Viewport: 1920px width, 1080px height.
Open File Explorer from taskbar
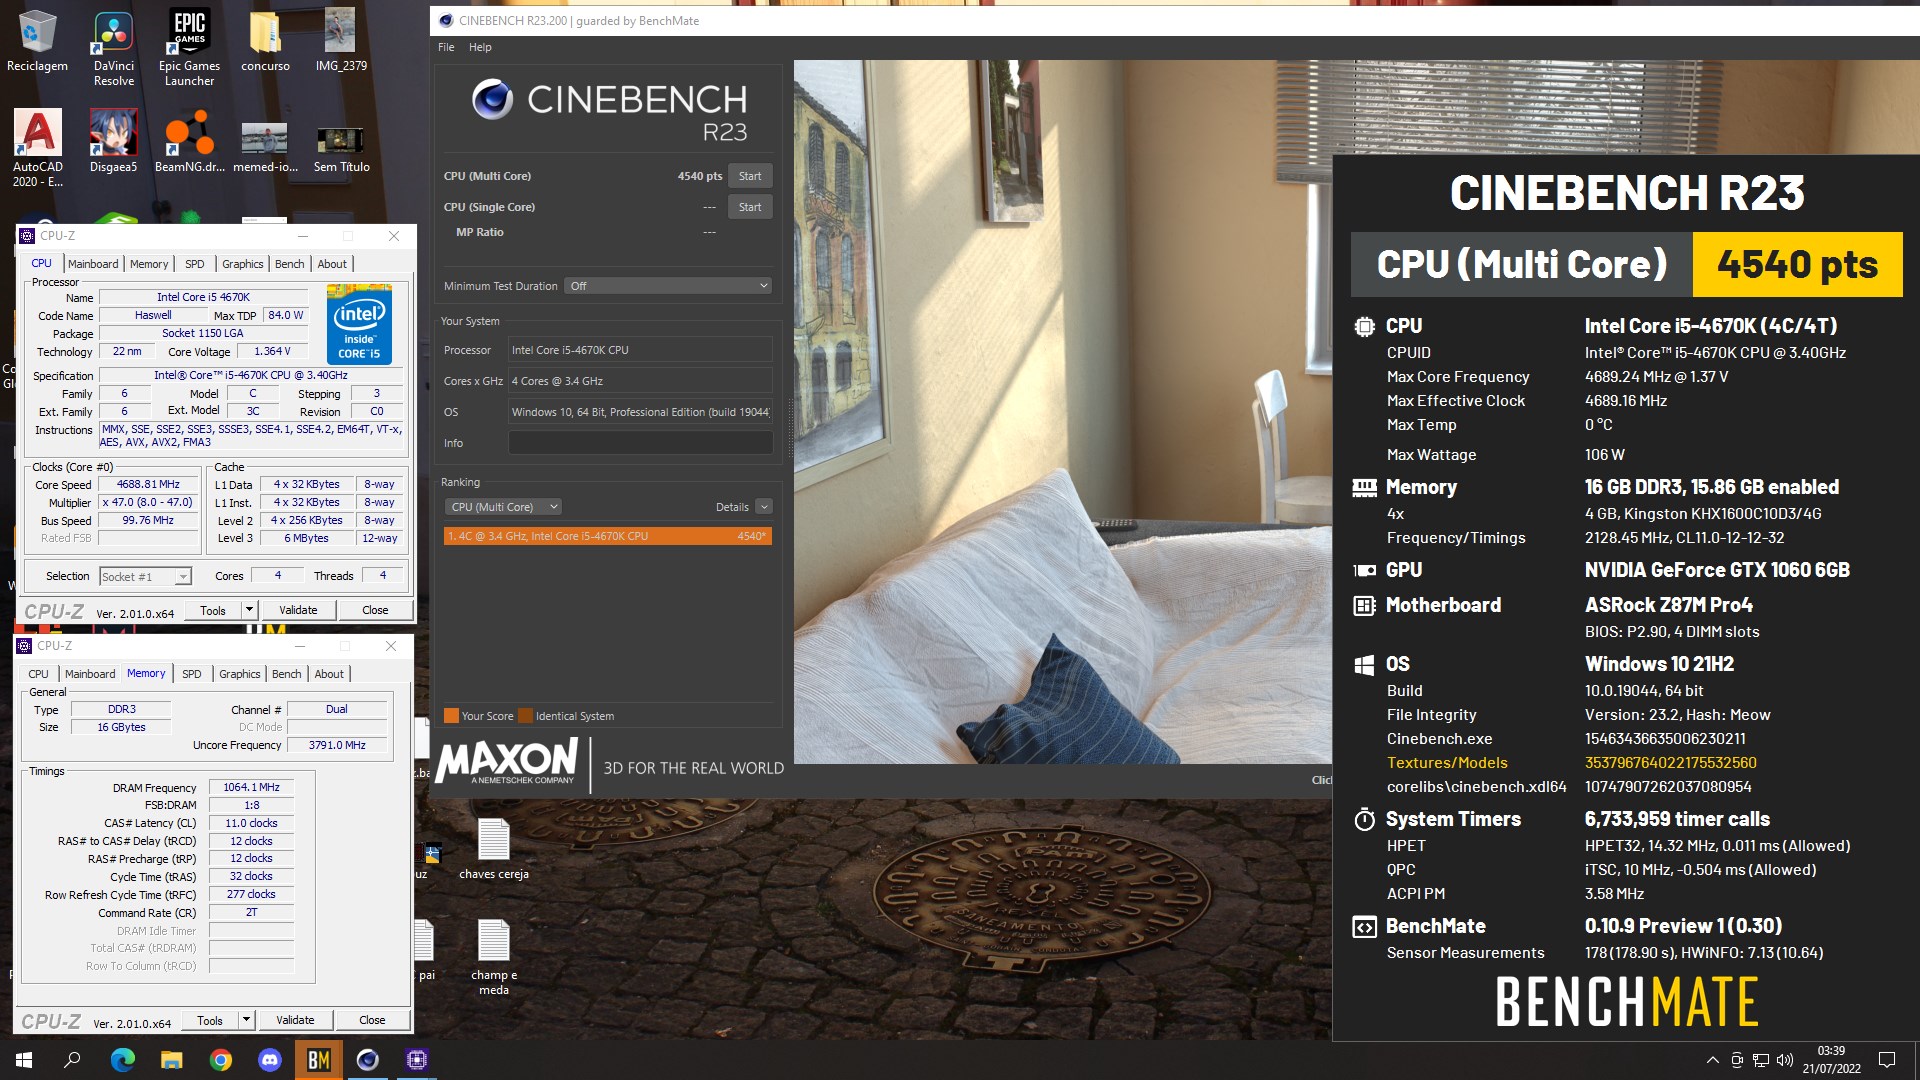pyautogui.click(x=171, y=1060)
